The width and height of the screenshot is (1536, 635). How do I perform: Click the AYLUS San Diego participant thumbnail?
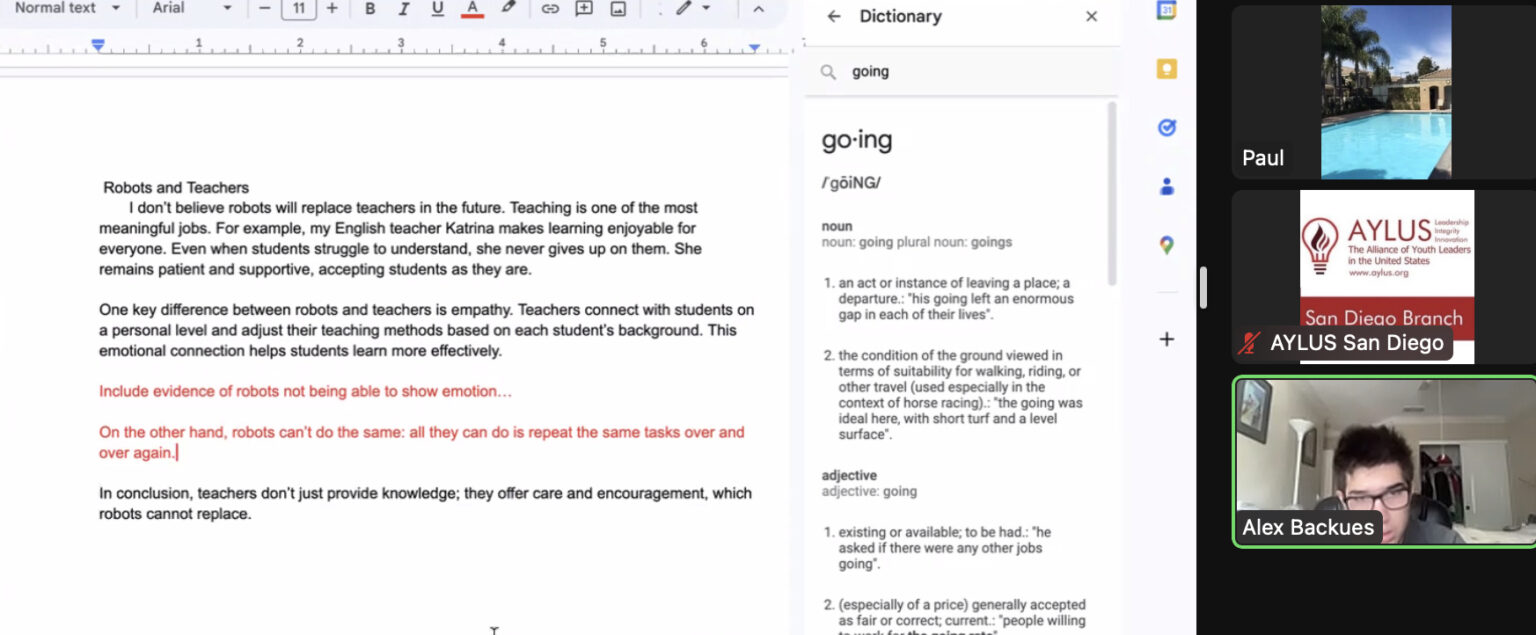click(x=1384, y=277)
